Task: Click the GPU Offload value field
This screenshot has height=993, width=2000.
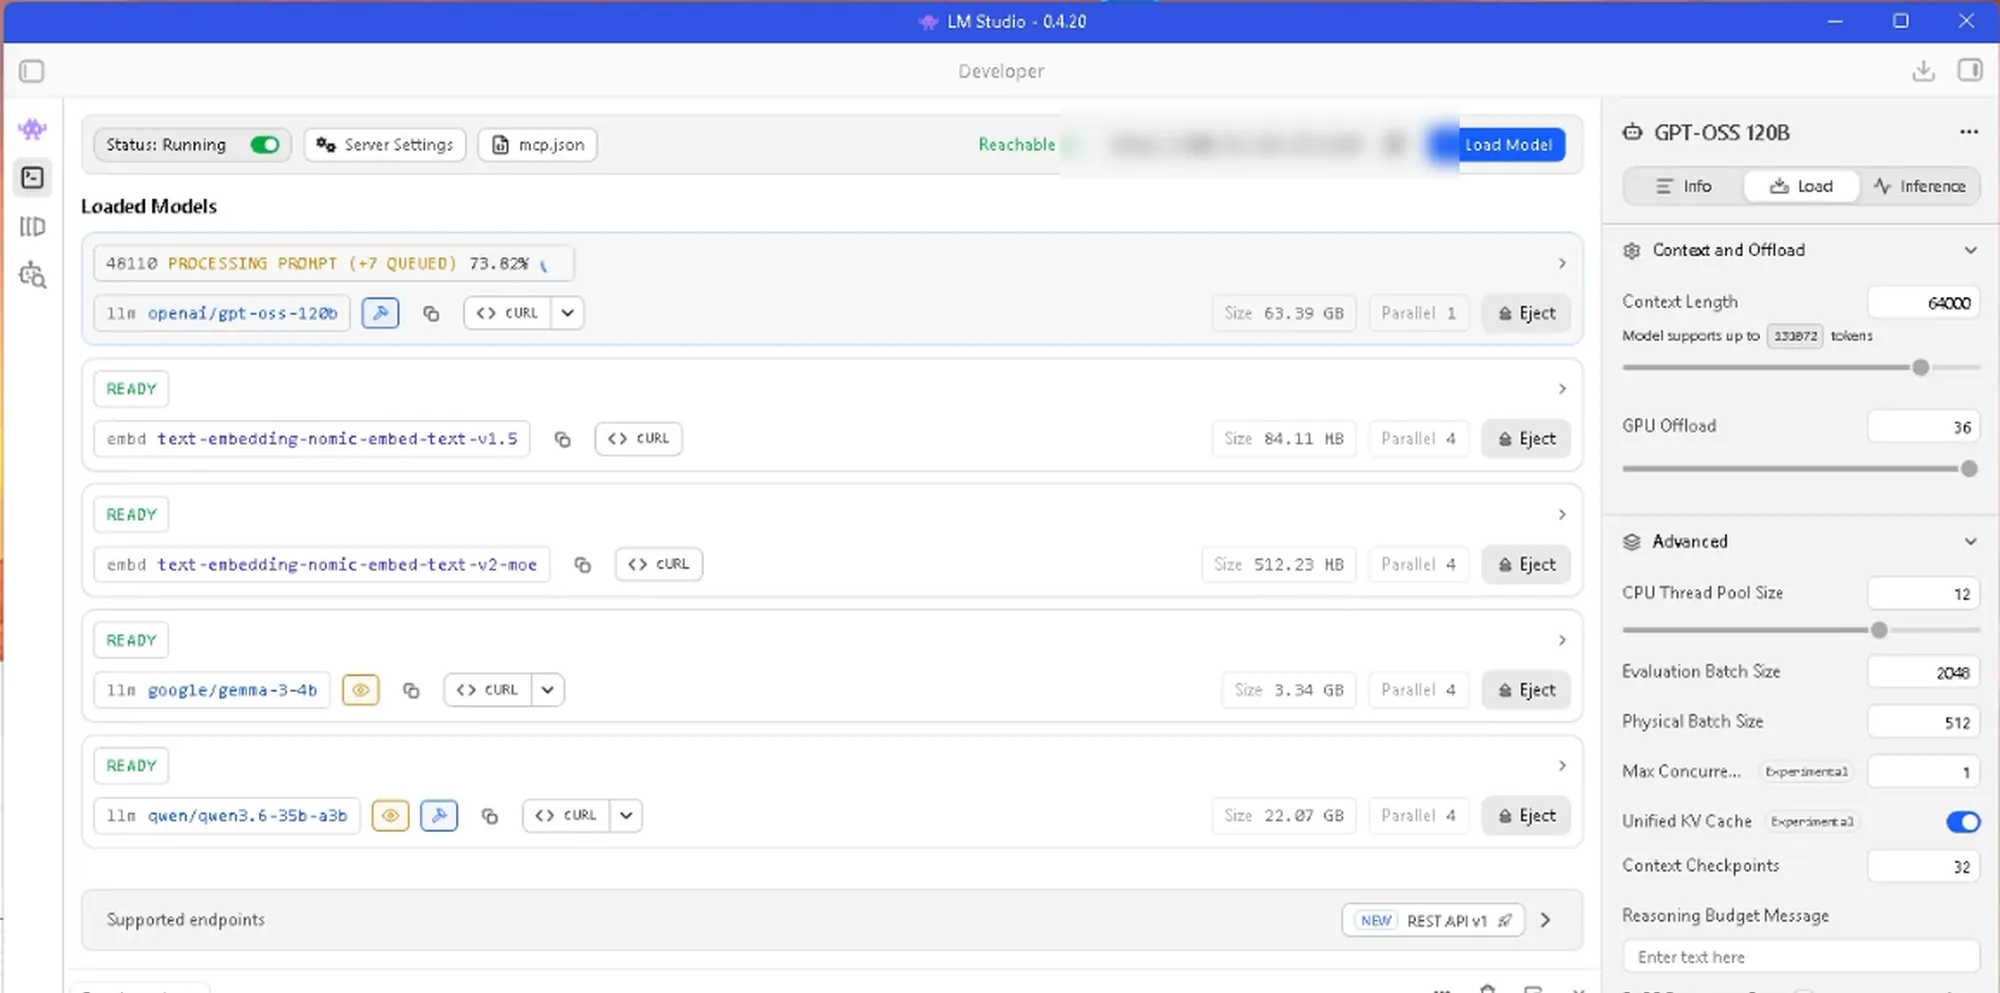Action: 1923,427
